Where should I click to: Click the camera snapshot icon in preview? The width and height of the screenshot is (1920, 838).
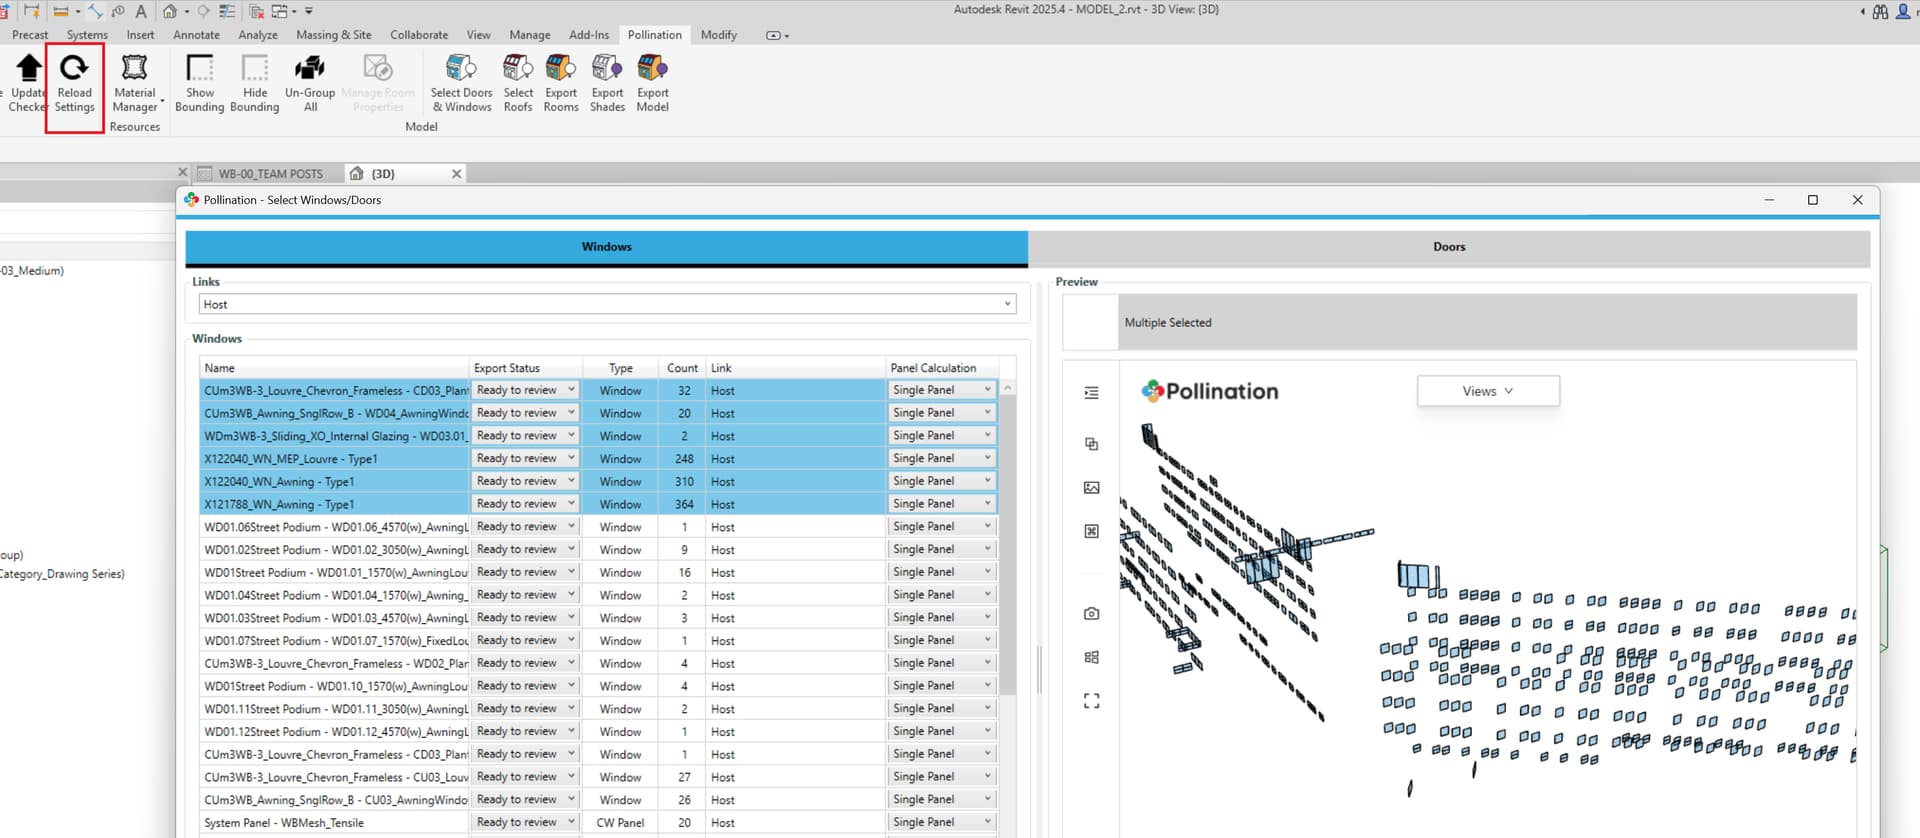click(x=1091, y=613)
